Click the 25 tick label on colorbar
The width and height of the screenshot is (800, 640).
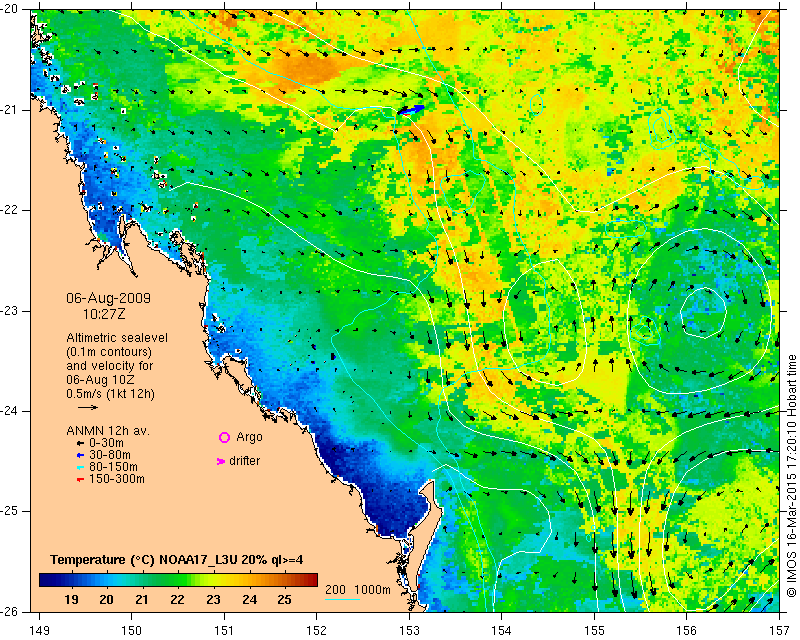tap(284, 599)
